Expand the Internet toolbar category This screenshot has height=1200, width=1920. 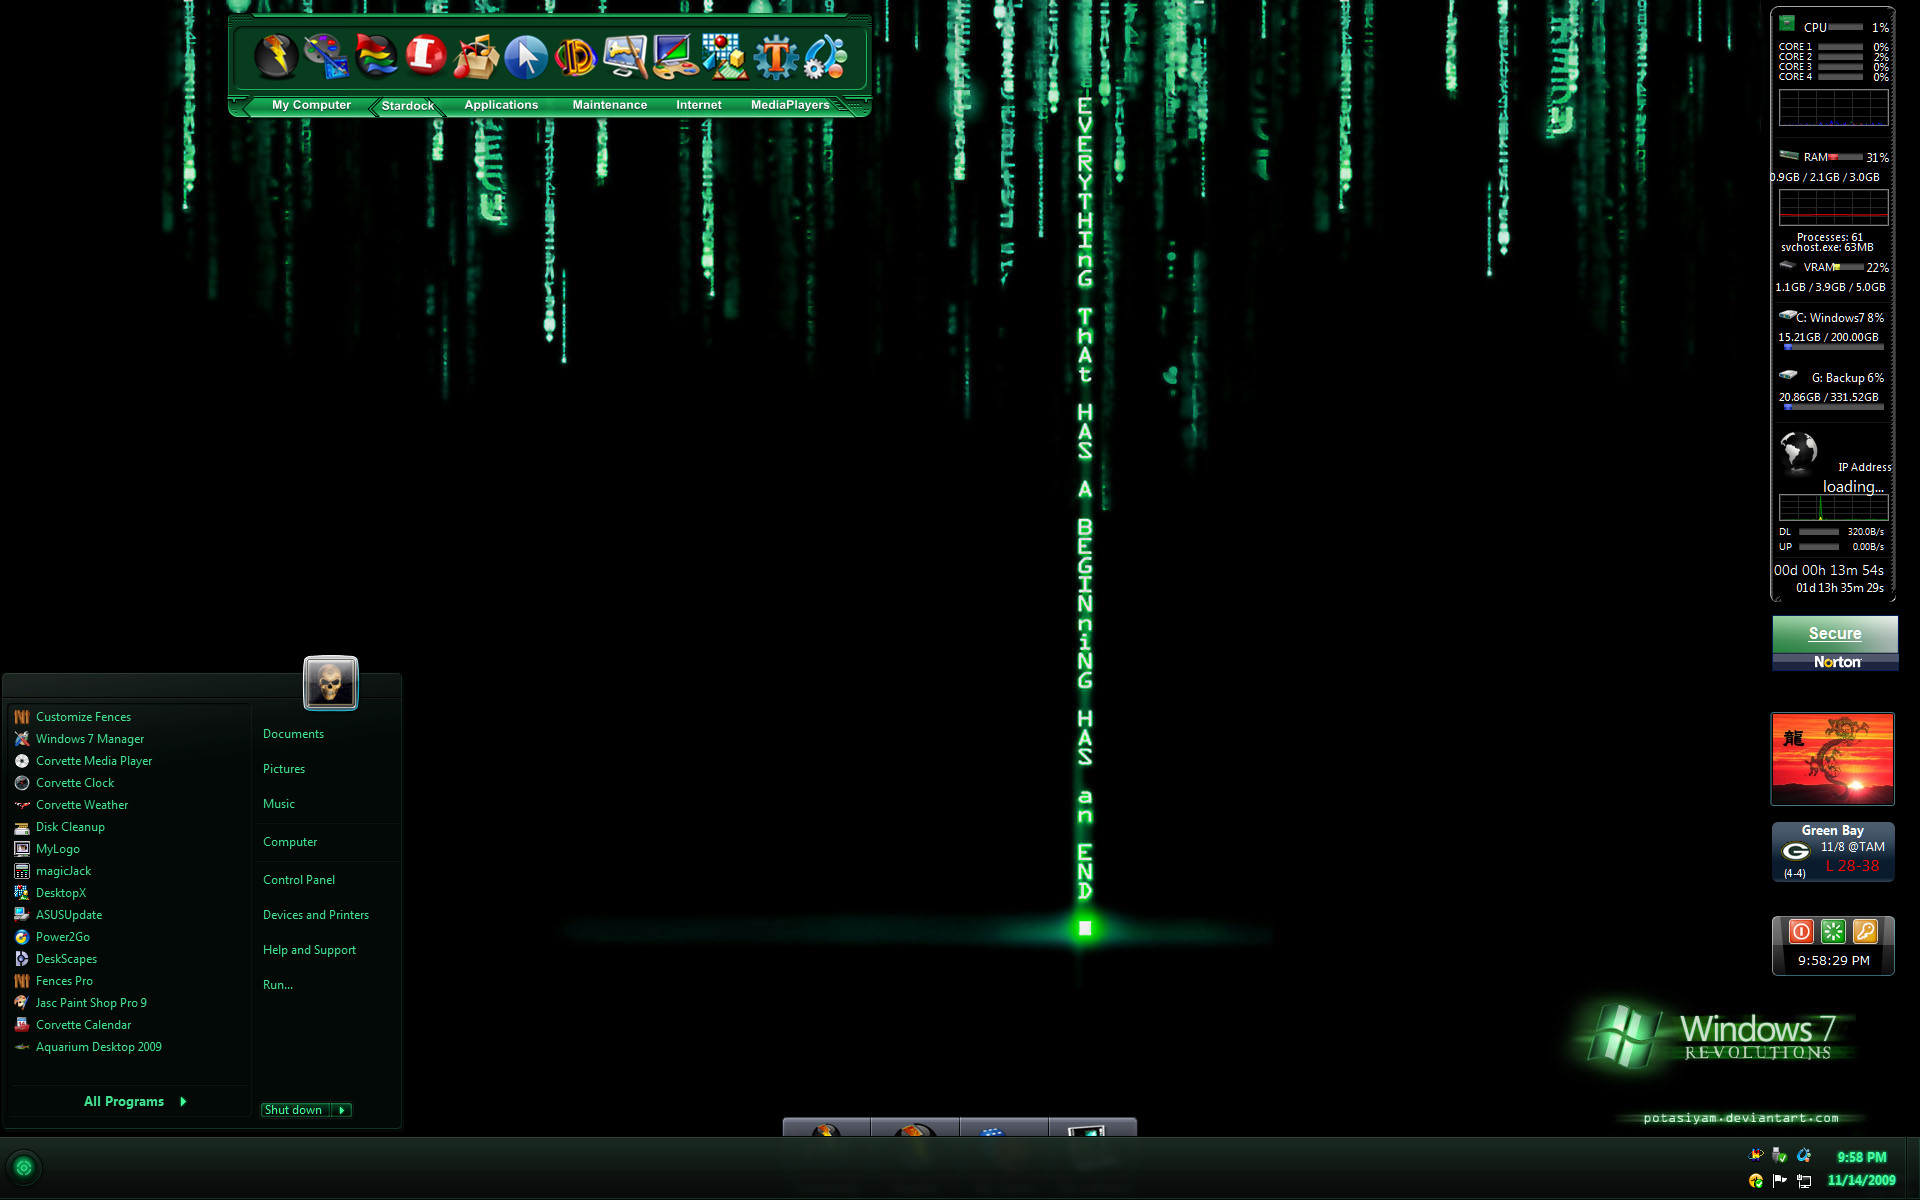(698, 104)
